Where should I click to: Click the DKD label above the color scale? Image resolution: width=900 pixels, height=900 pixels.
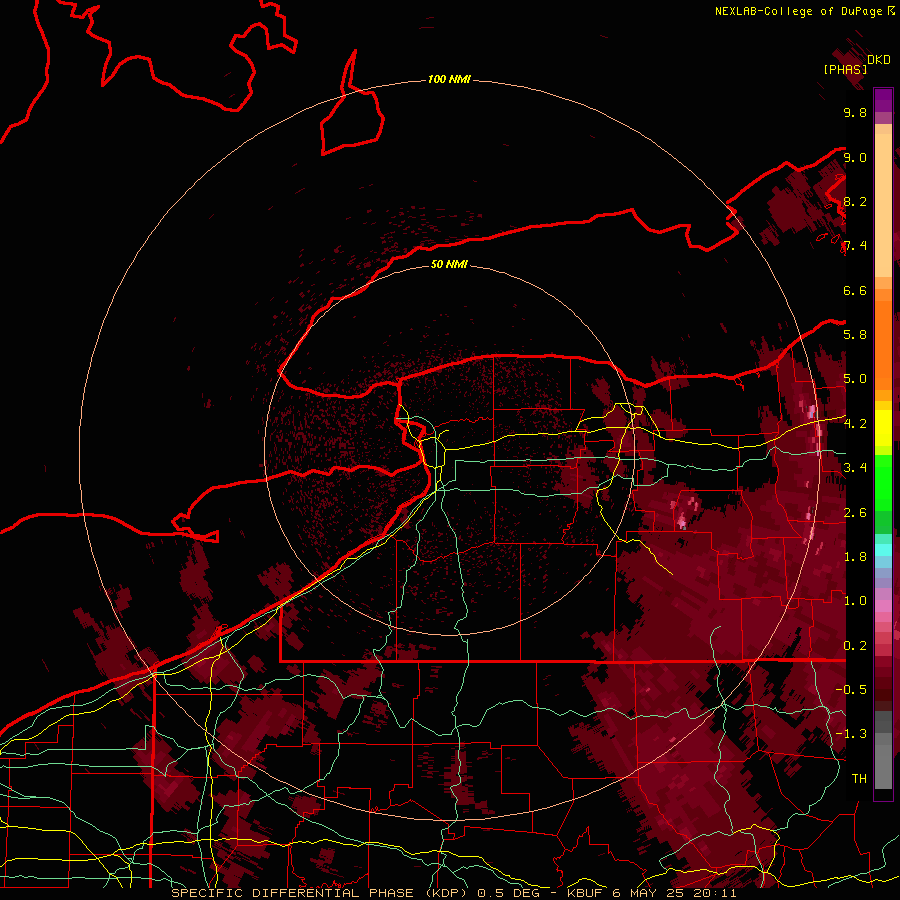coord(879,60)
